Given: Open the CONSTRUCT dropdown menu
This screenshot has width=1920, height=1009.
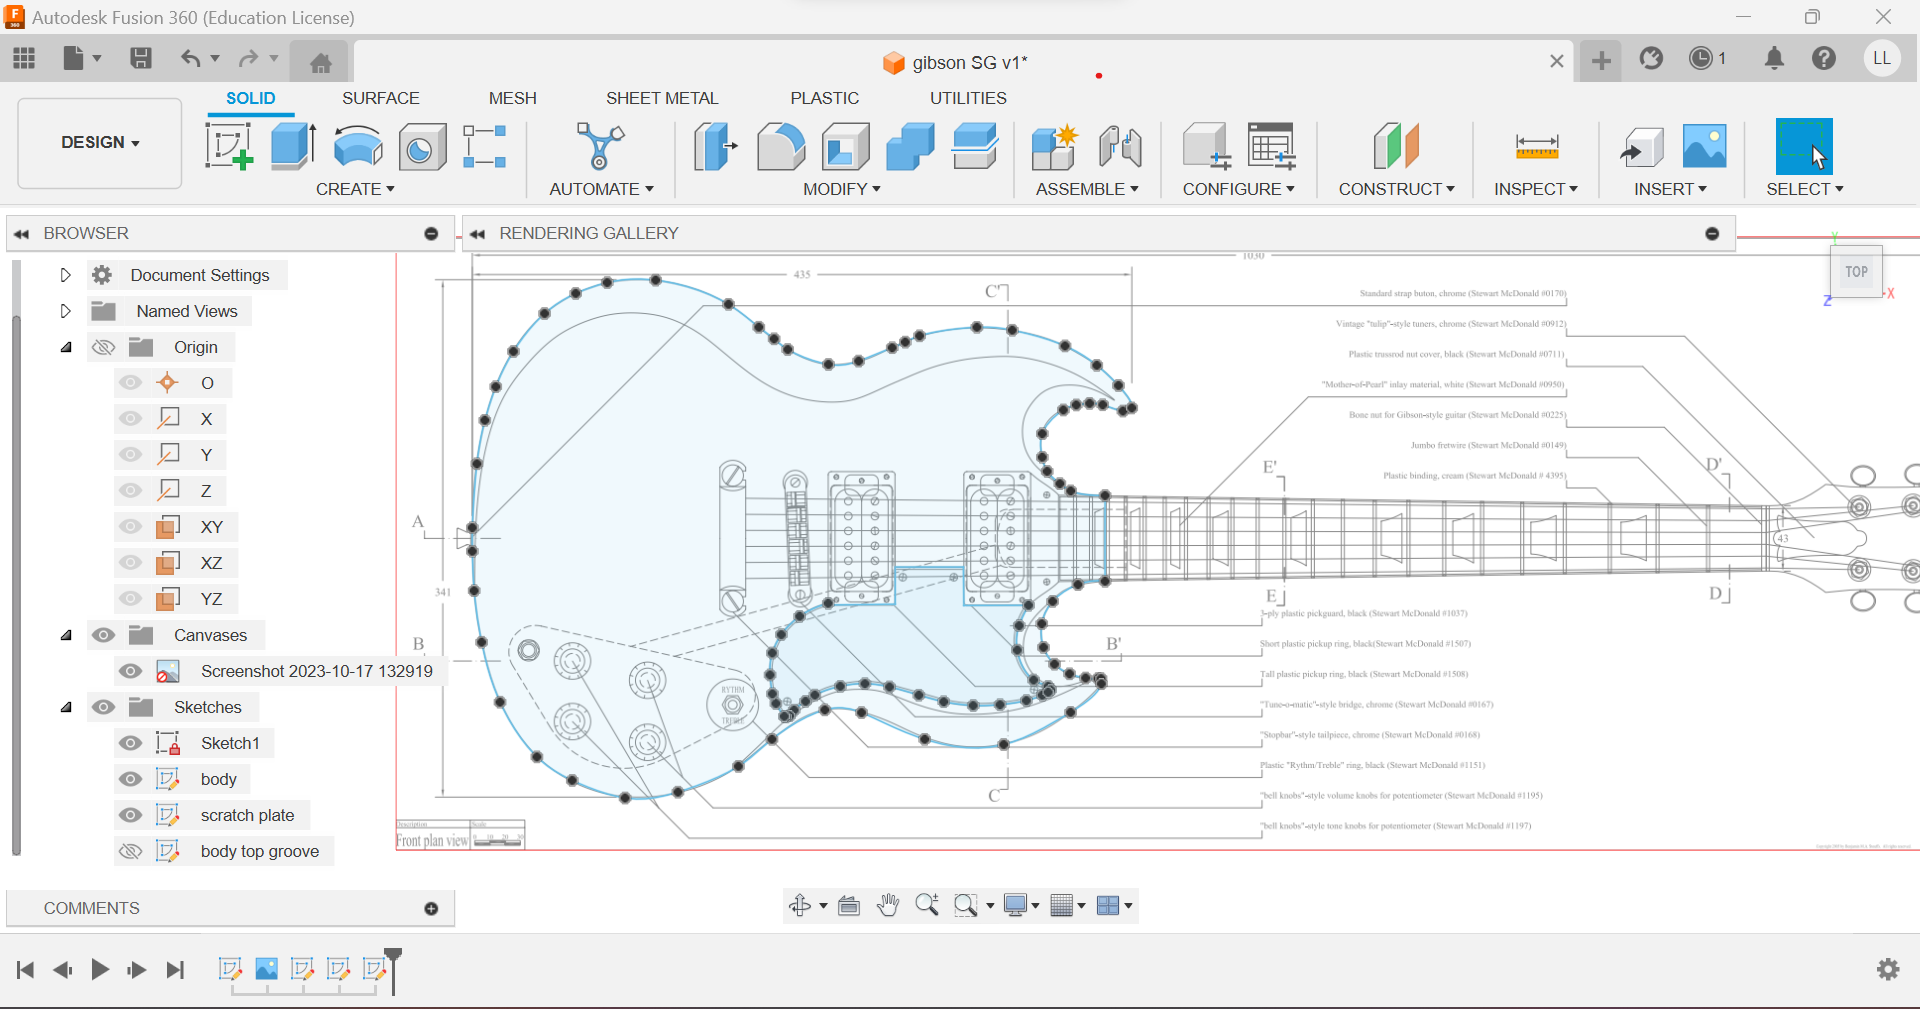Looking at the screenshot, I should 1397,189.
